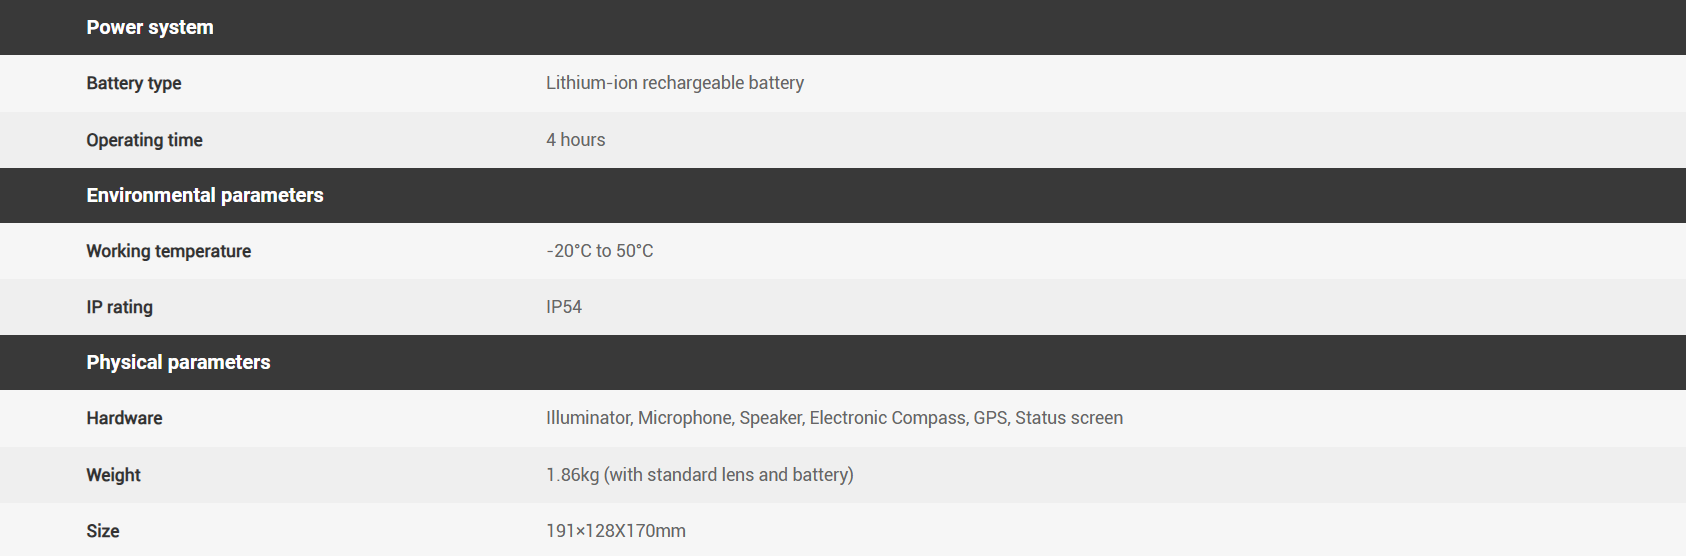Click the word Microphone in Hardware

685,418
